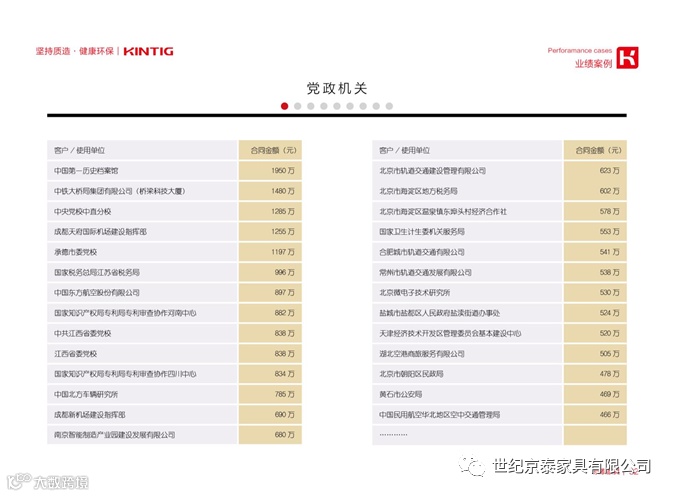
Task: Select the row 中国北方车辆研究所
Action: (x=174, y=394)
